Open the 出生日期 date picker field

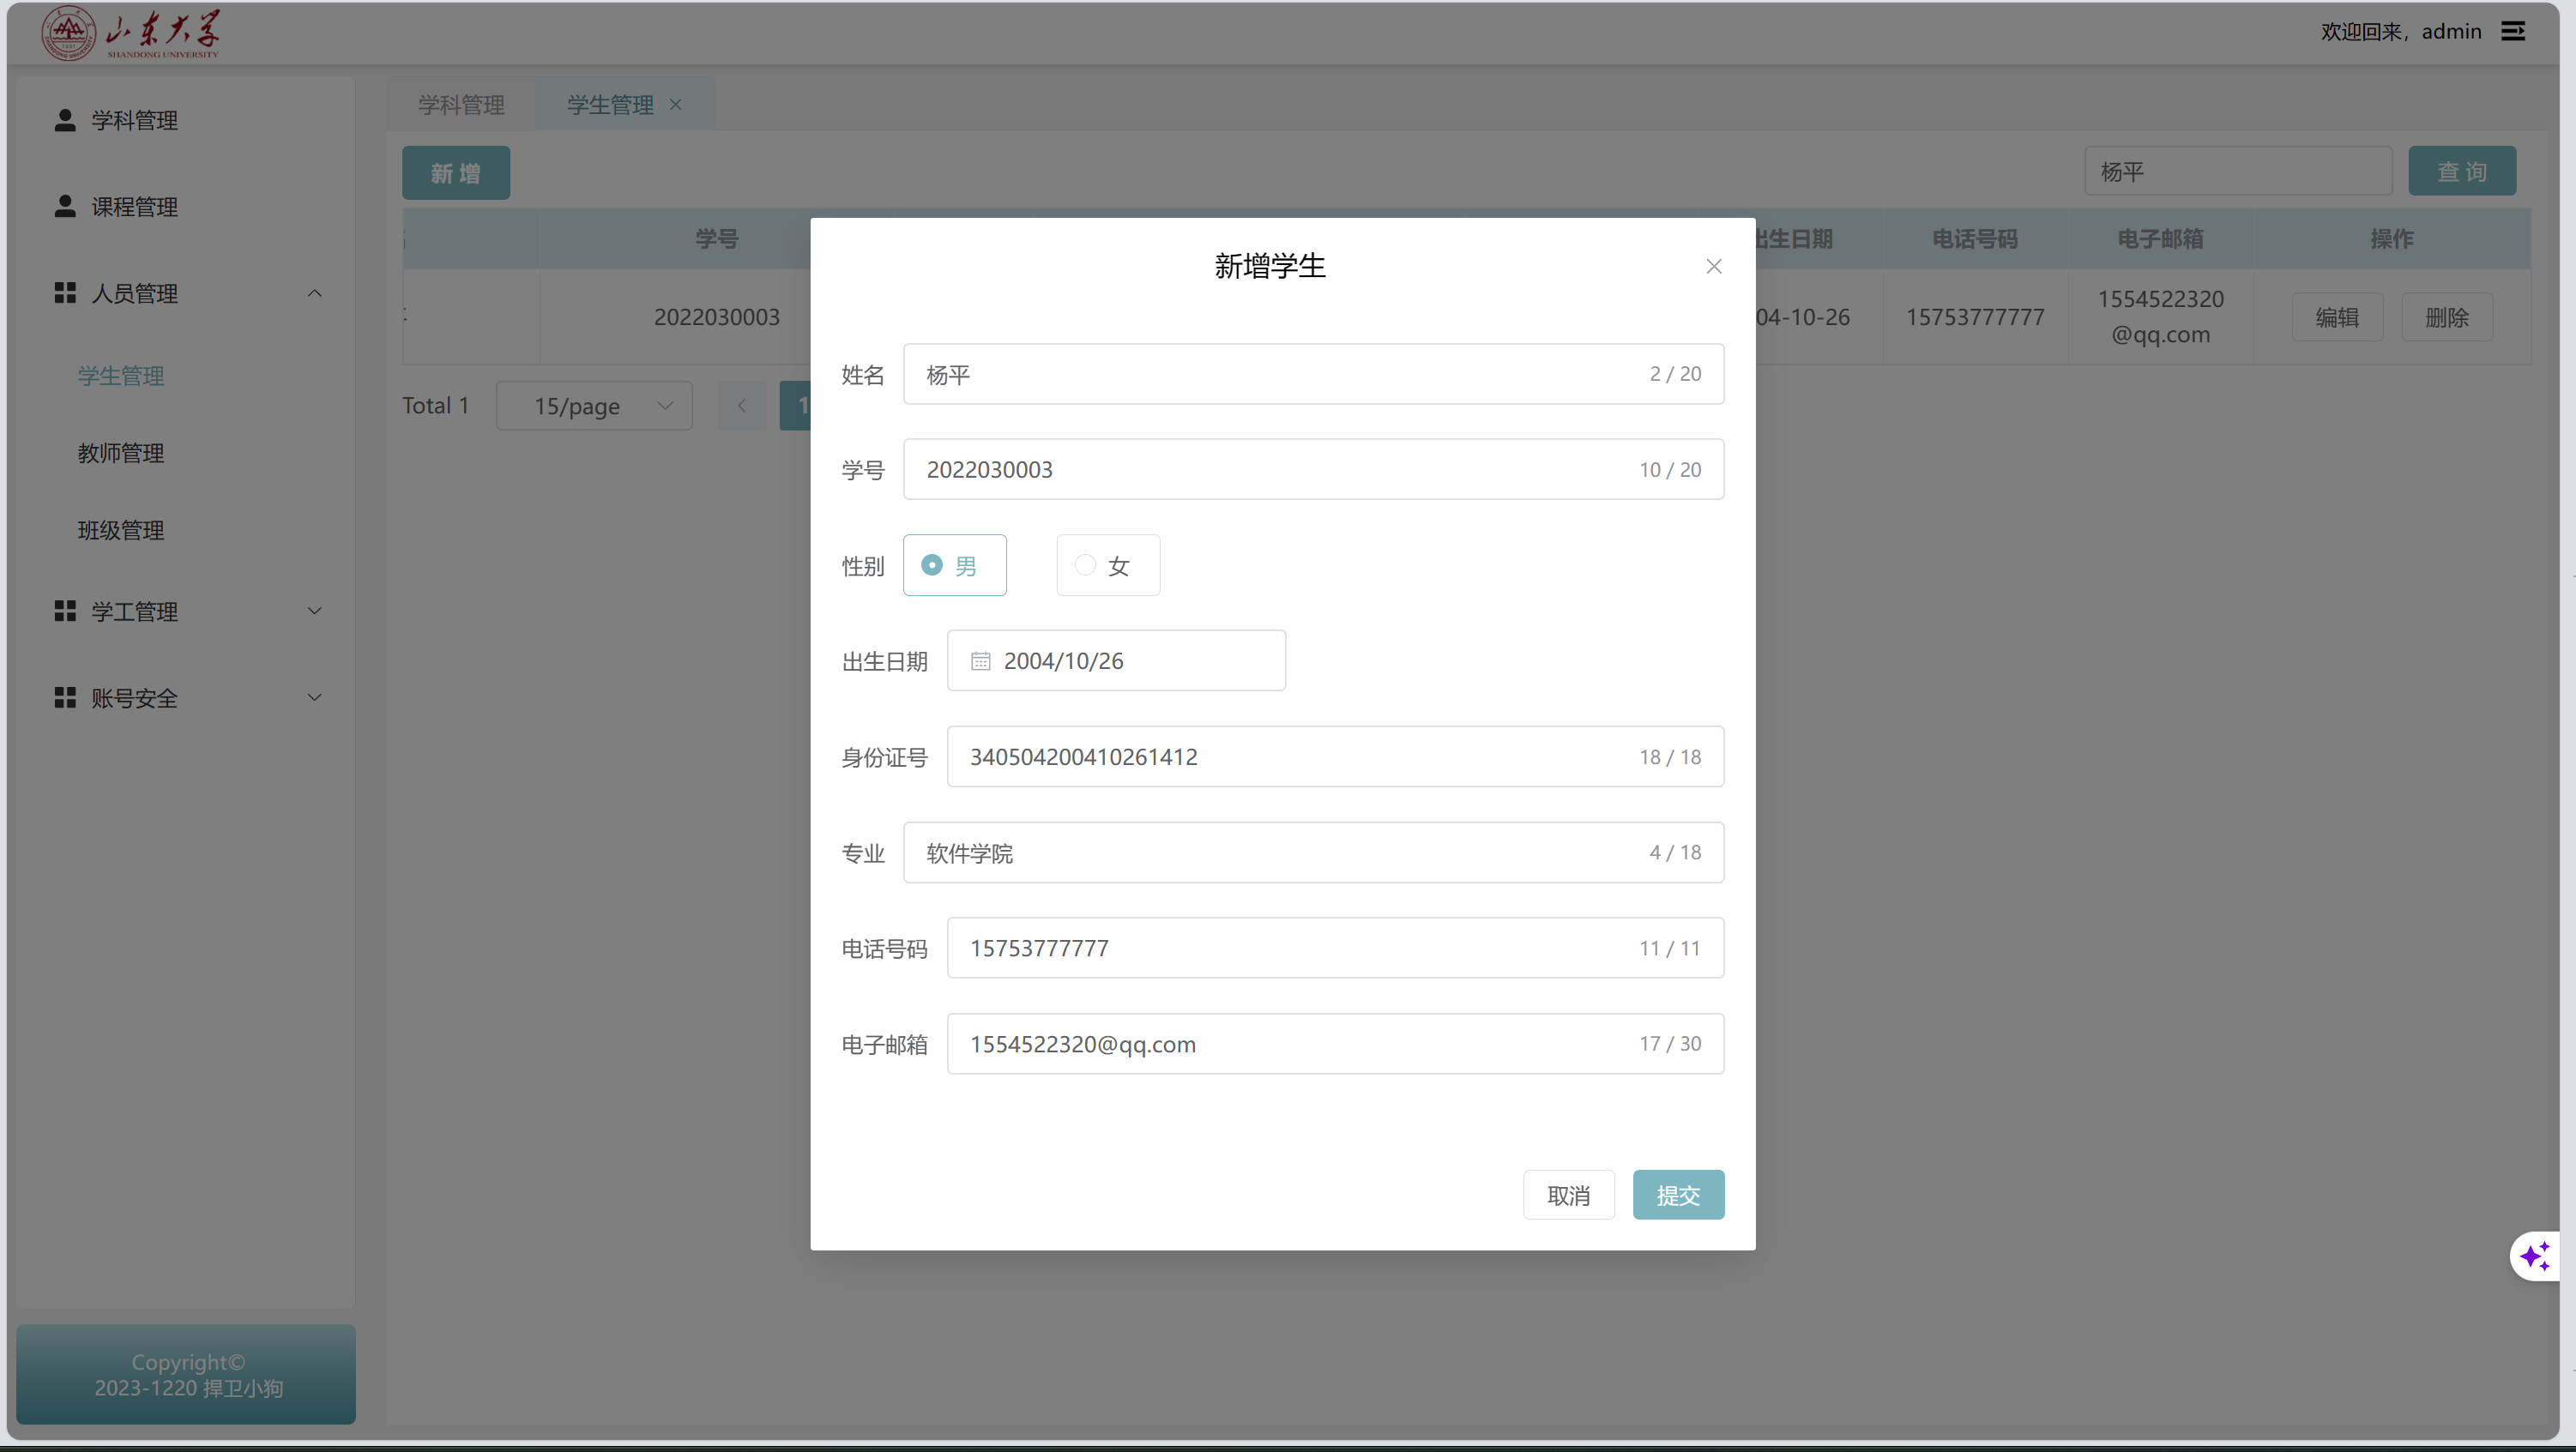click(1116, 660)
